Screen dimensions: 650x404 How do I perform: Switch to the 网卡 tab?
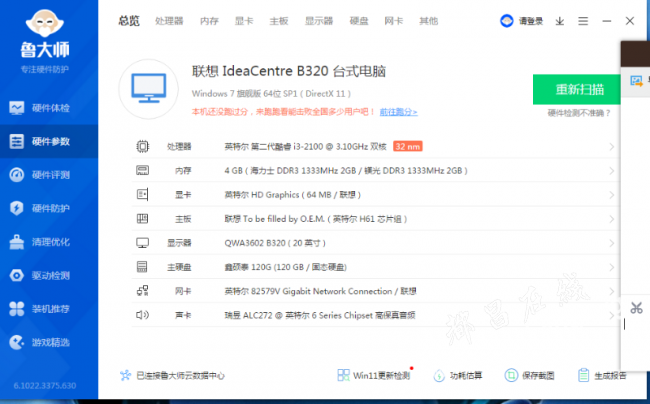pyautogui.click(x=393, y=21)
